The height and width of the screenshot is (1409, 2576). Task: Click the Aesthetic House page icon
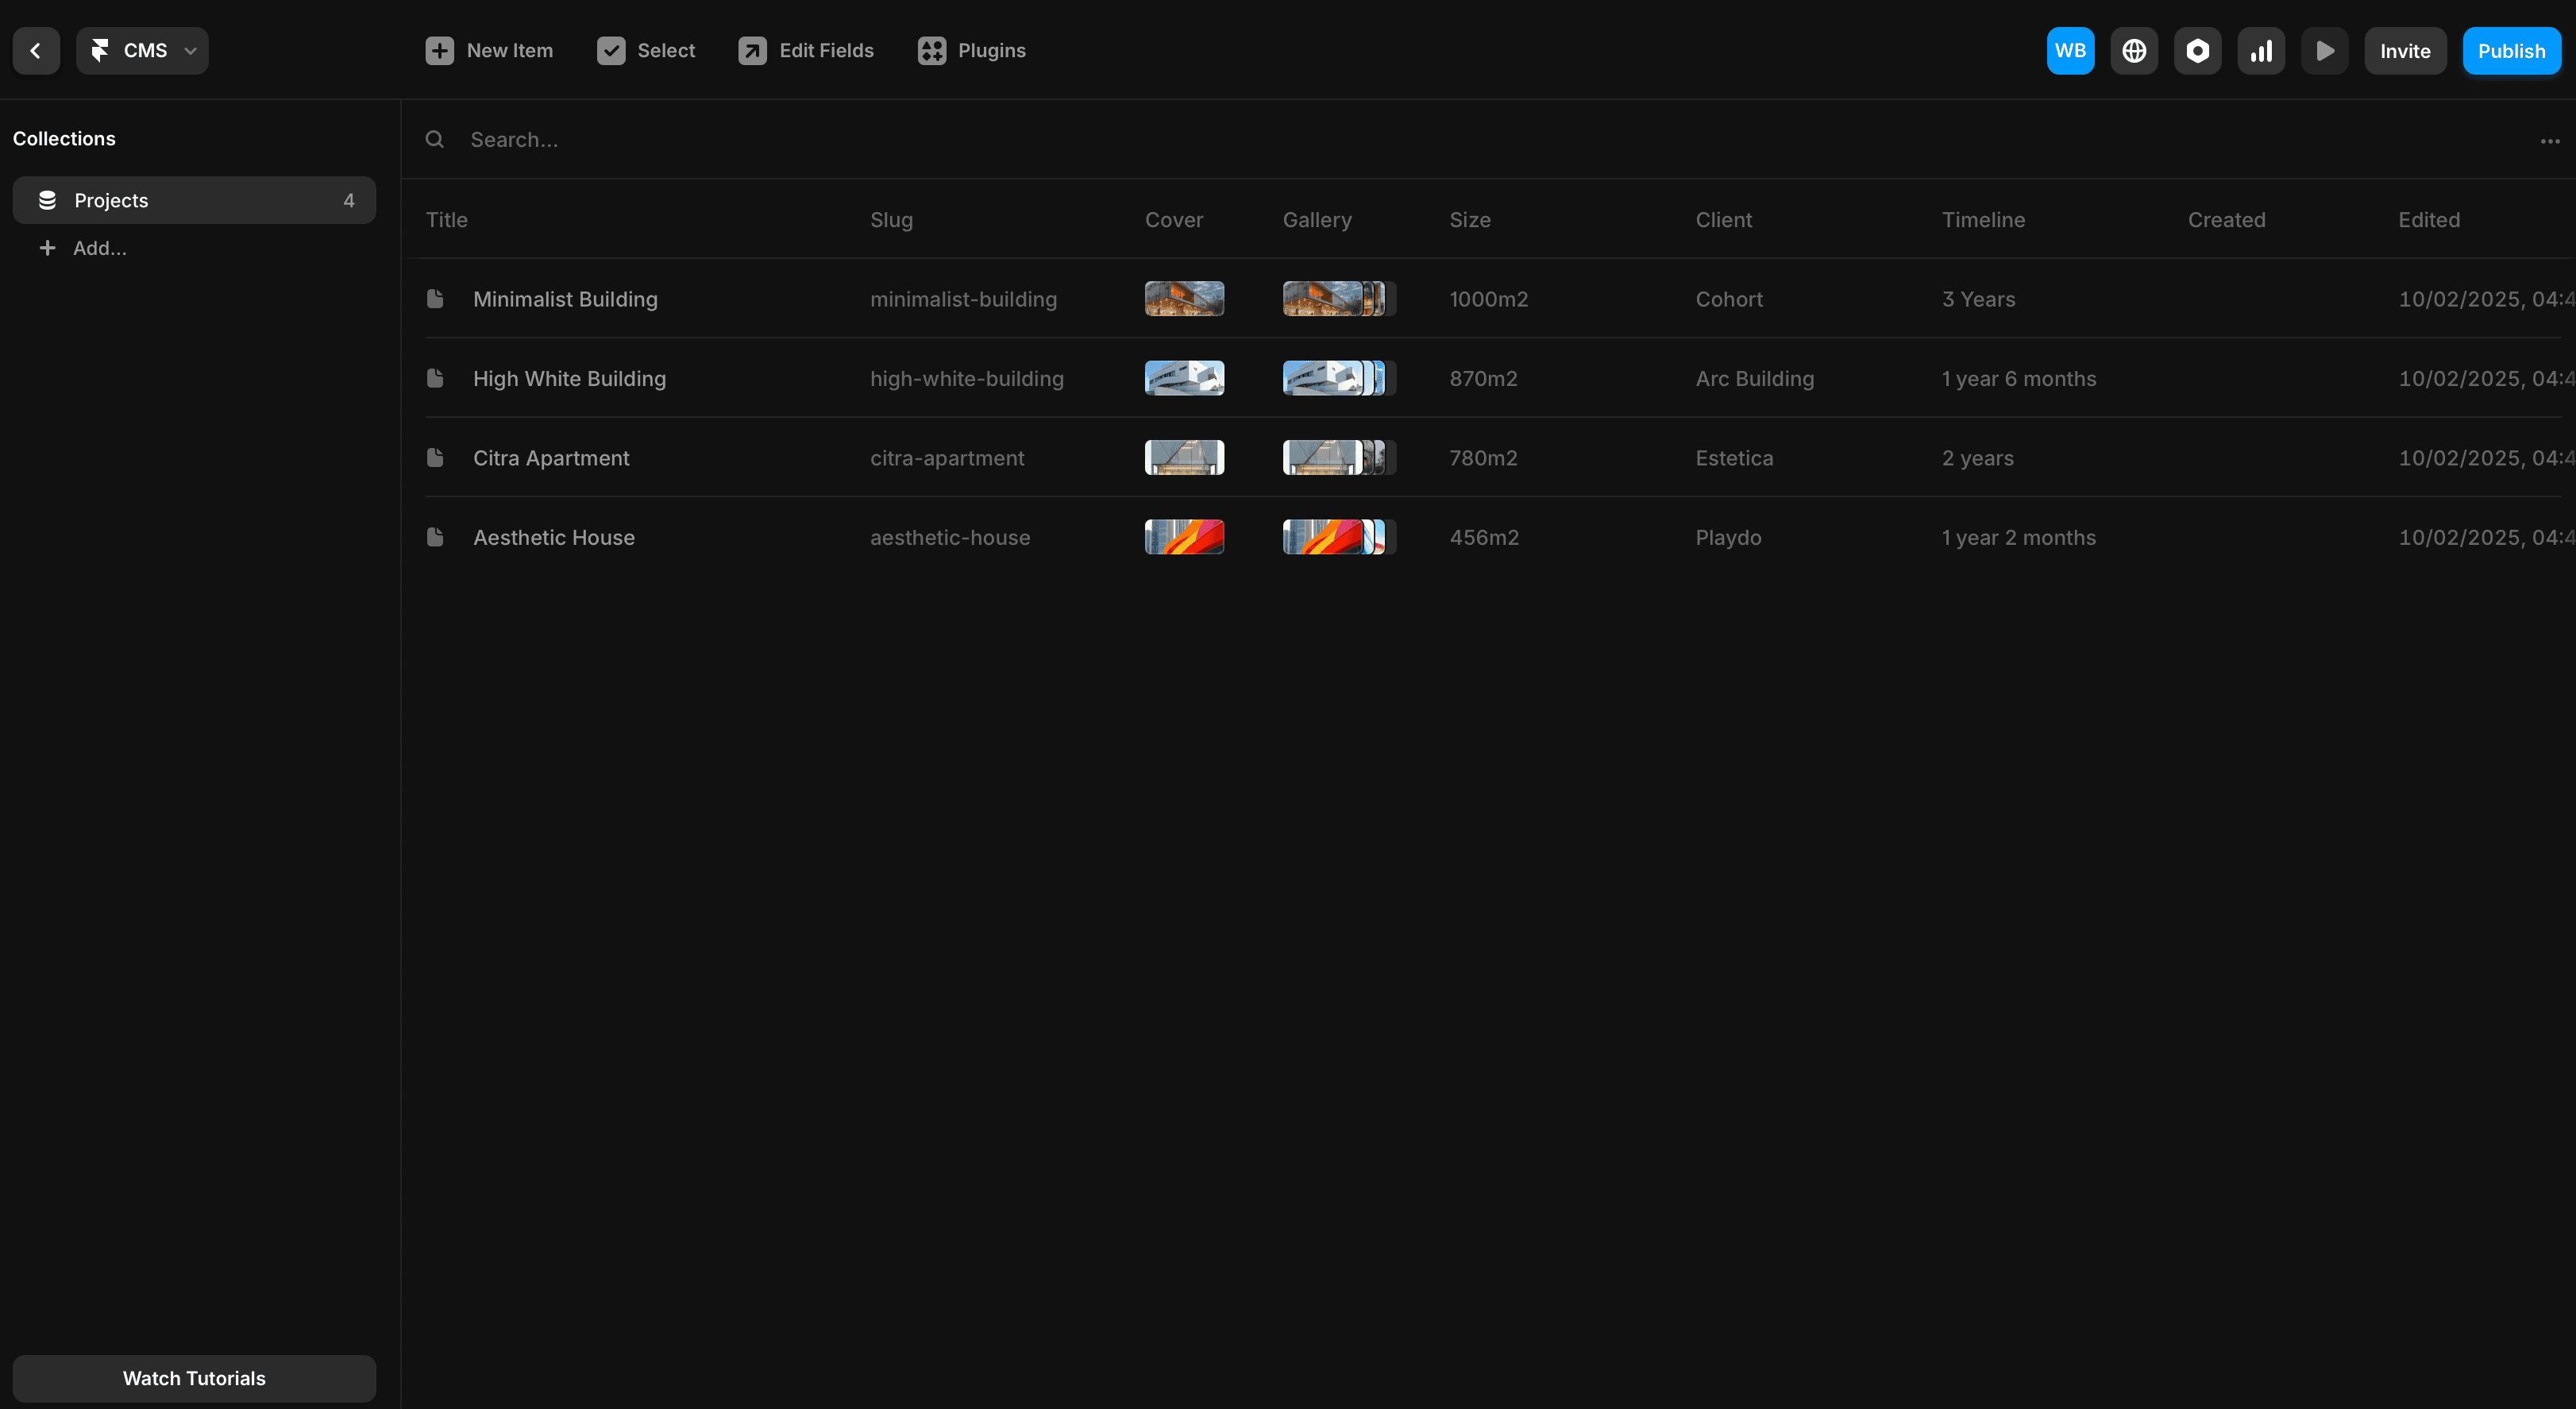click(435, 537)
